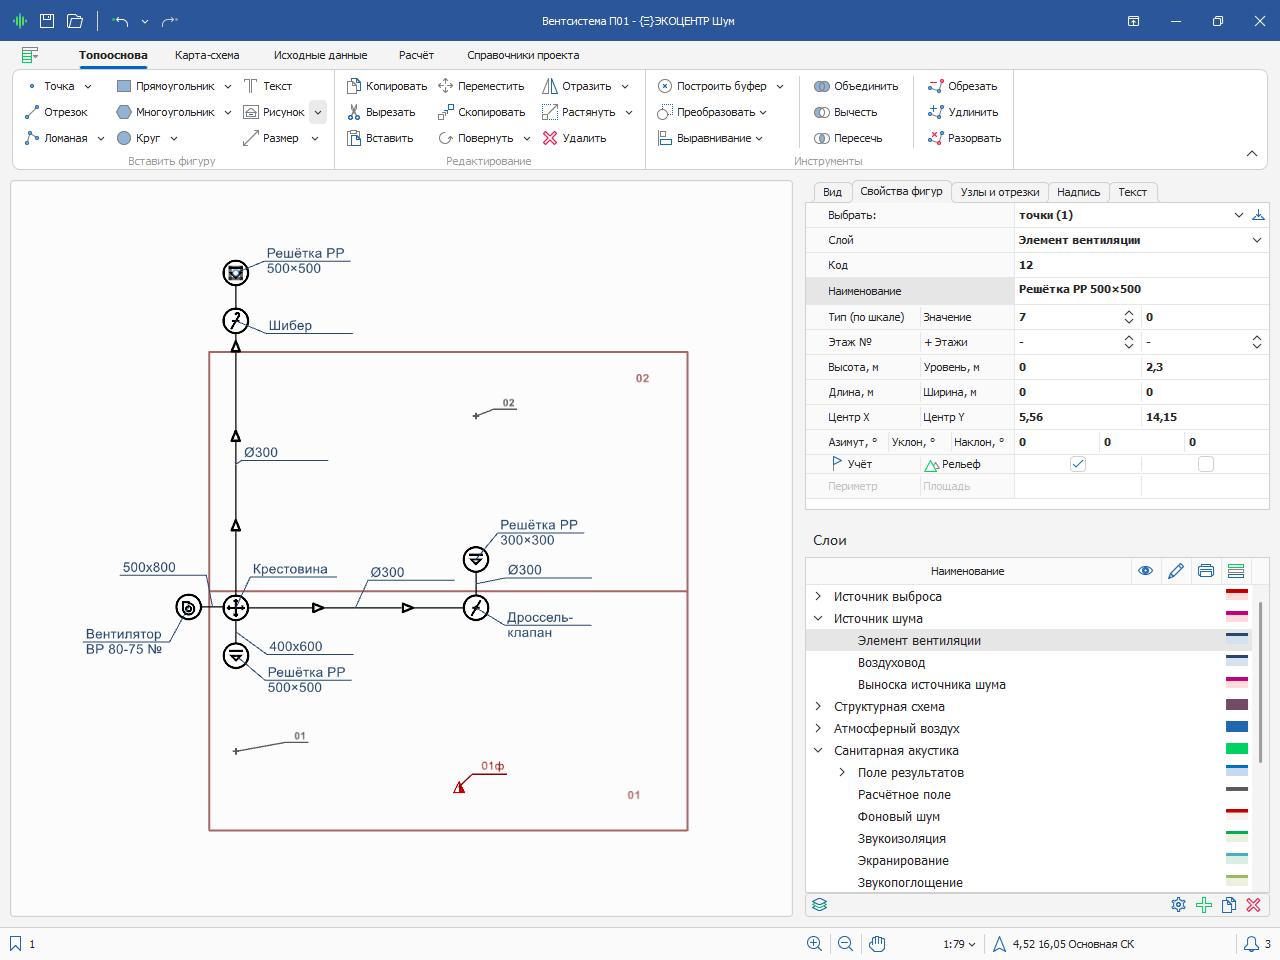Uncheck the Учёт checkbox

(1077, 464)
